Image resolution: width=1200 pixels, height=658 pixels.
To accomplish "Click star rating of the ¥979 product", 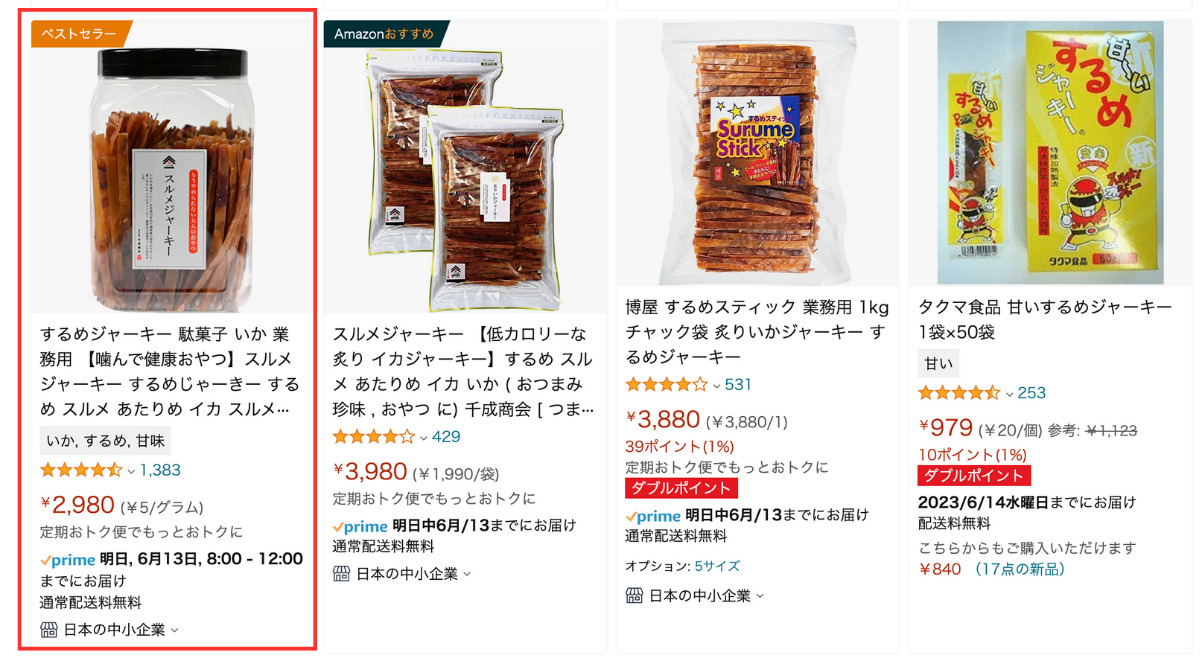I will tap(959, 393).
